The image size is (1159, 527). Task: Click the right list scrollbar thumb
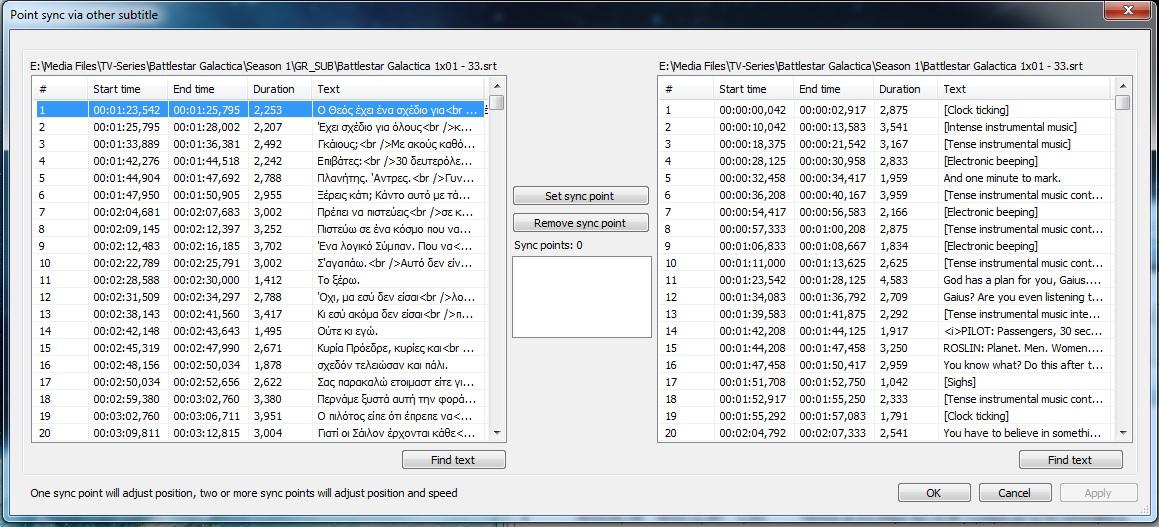coord(1123,102)
